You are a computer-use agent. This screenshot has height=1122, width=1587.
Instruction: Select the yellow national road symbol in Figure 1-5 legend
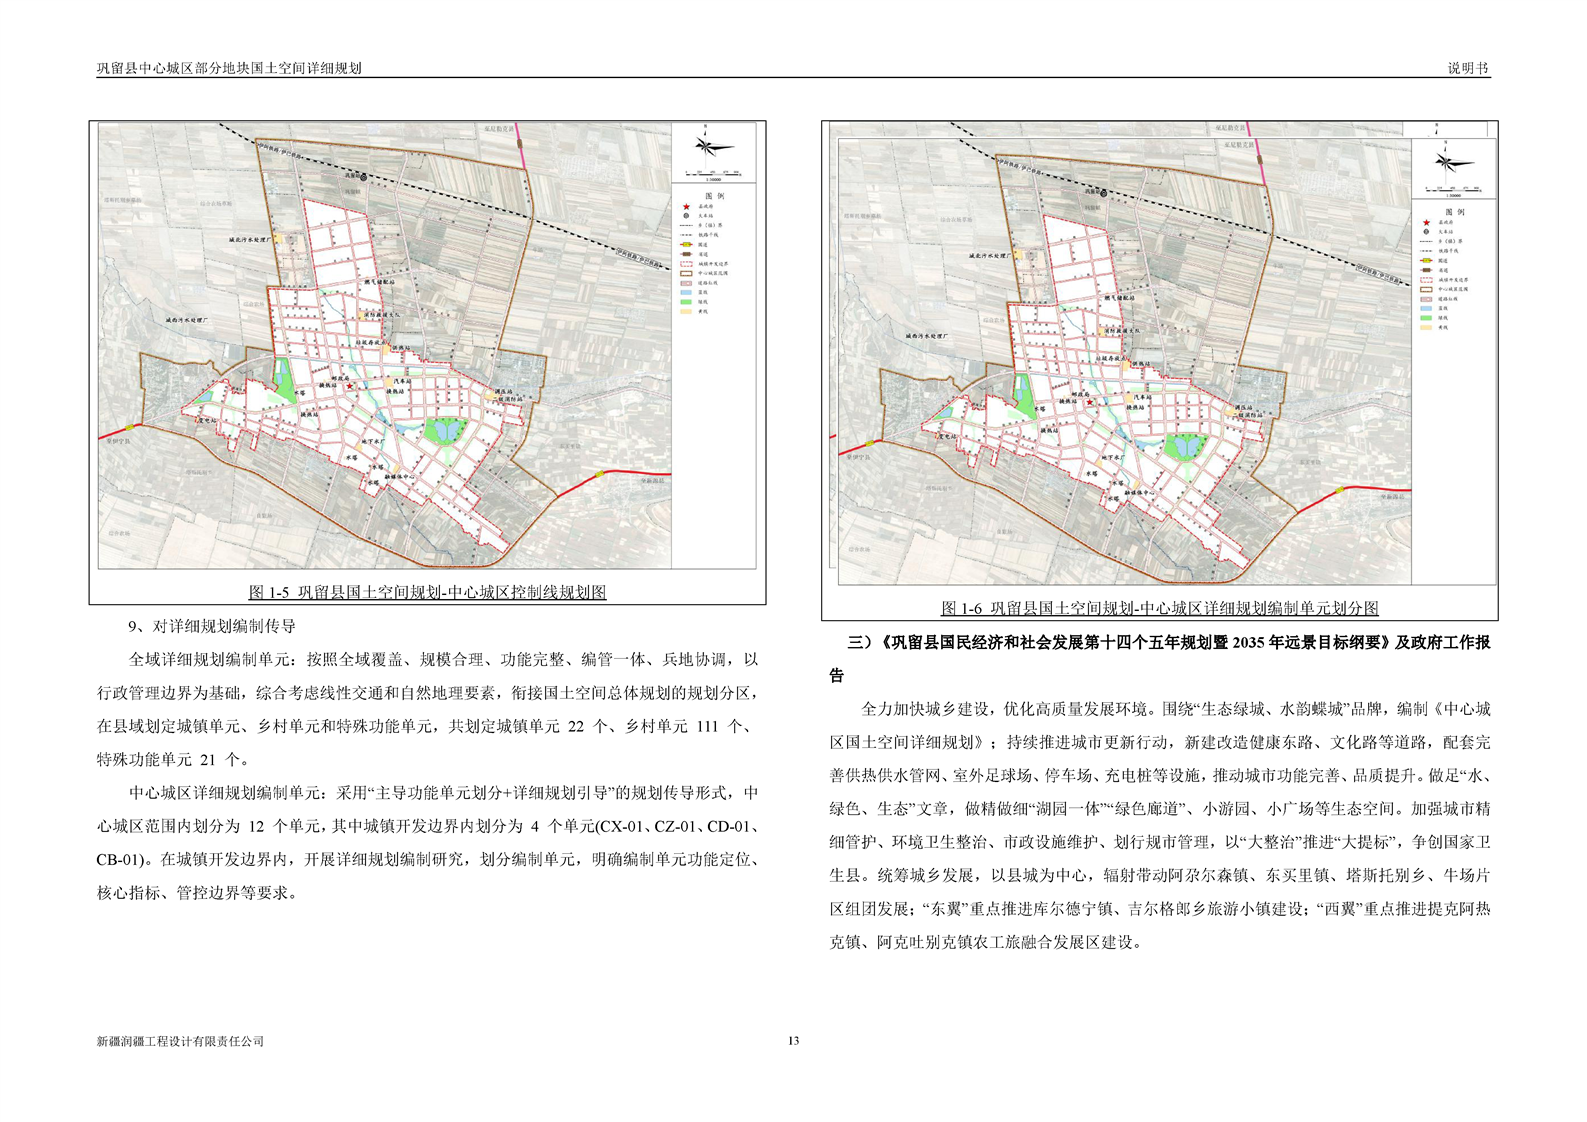686,244
